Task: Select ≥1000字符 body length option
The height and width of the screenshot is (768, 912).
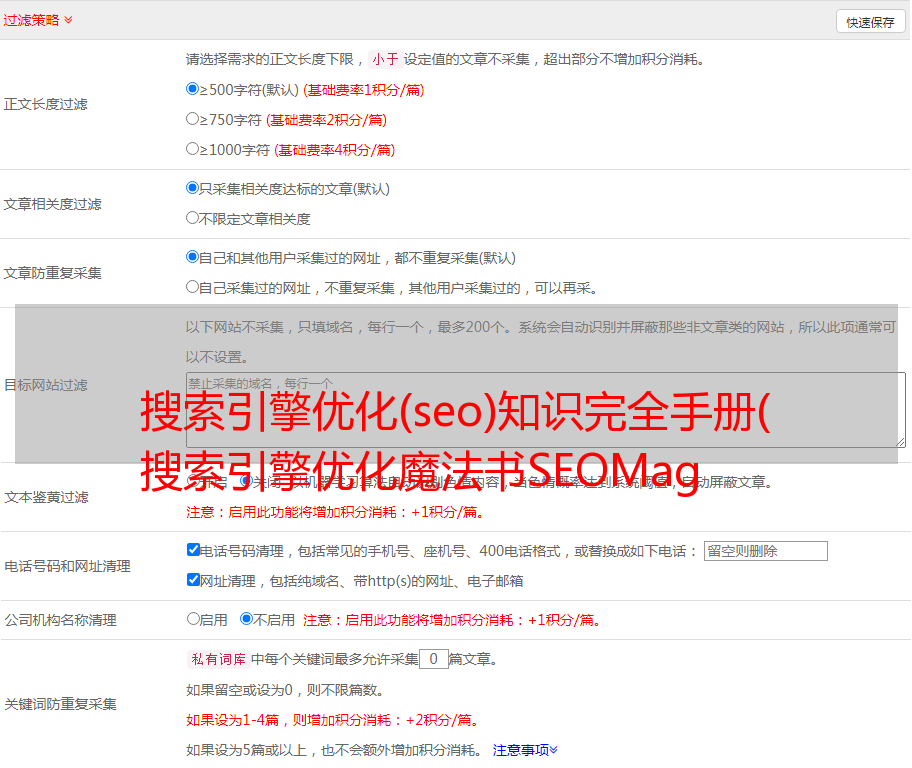Action: tap(192, 149)
